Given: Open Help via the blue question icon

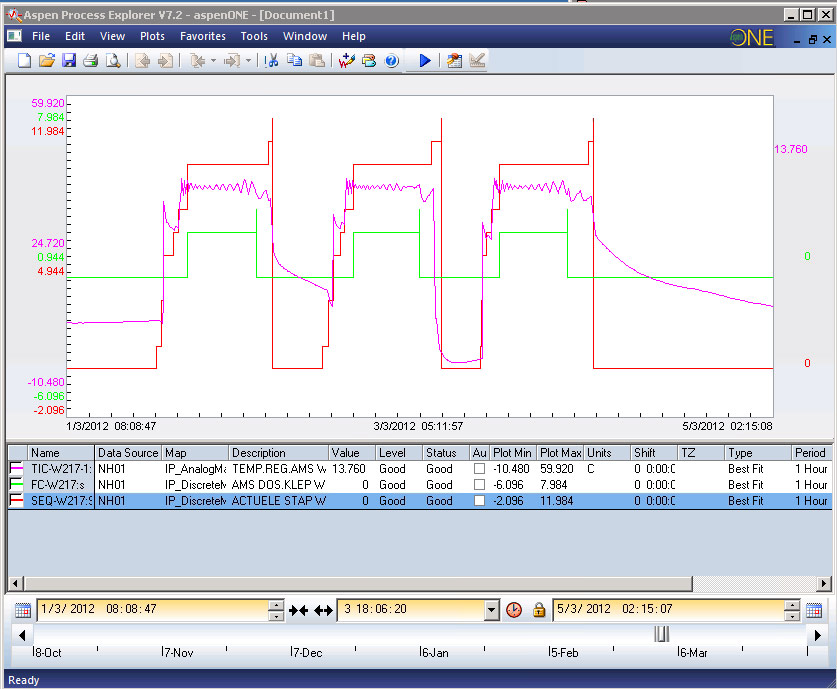Looking at the screenshot, I should tap(391, 60).
